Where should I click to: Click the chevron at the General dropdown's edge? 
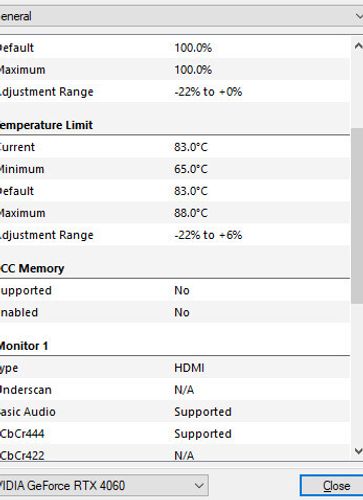(359, 16)
